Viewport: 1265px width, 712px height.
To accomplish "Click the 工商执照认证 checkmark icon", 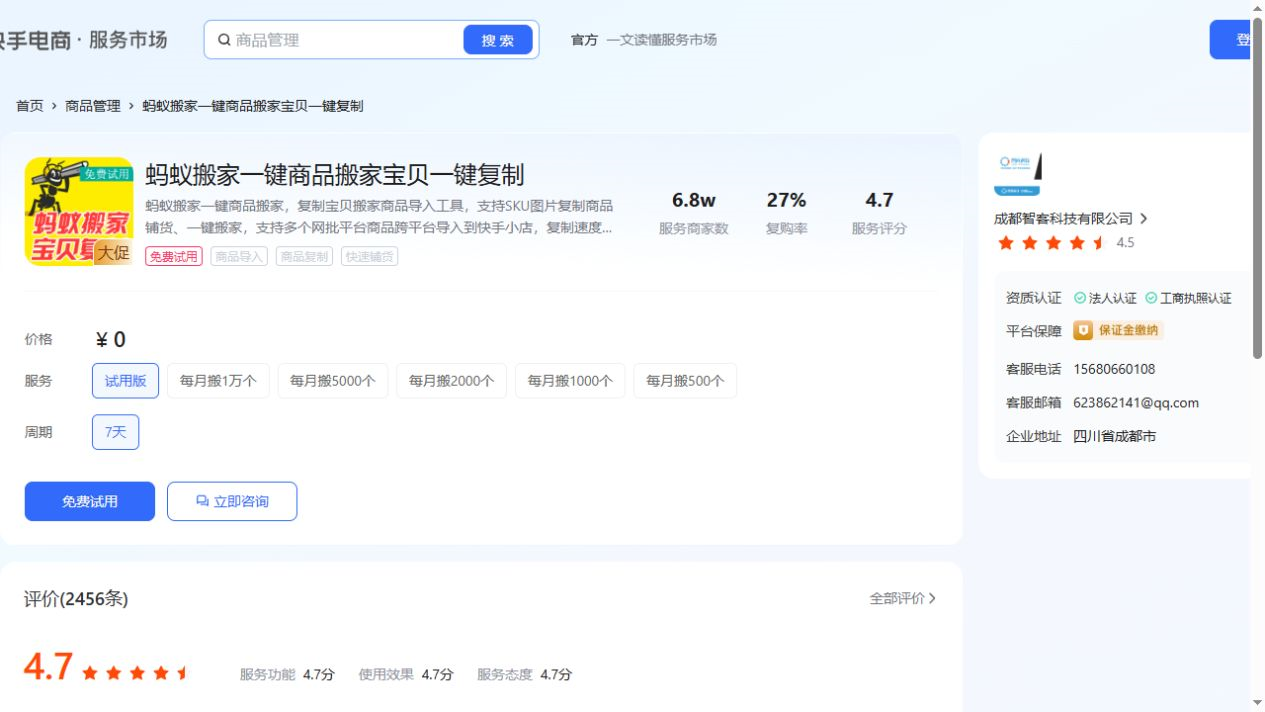I will point(1151,298).
